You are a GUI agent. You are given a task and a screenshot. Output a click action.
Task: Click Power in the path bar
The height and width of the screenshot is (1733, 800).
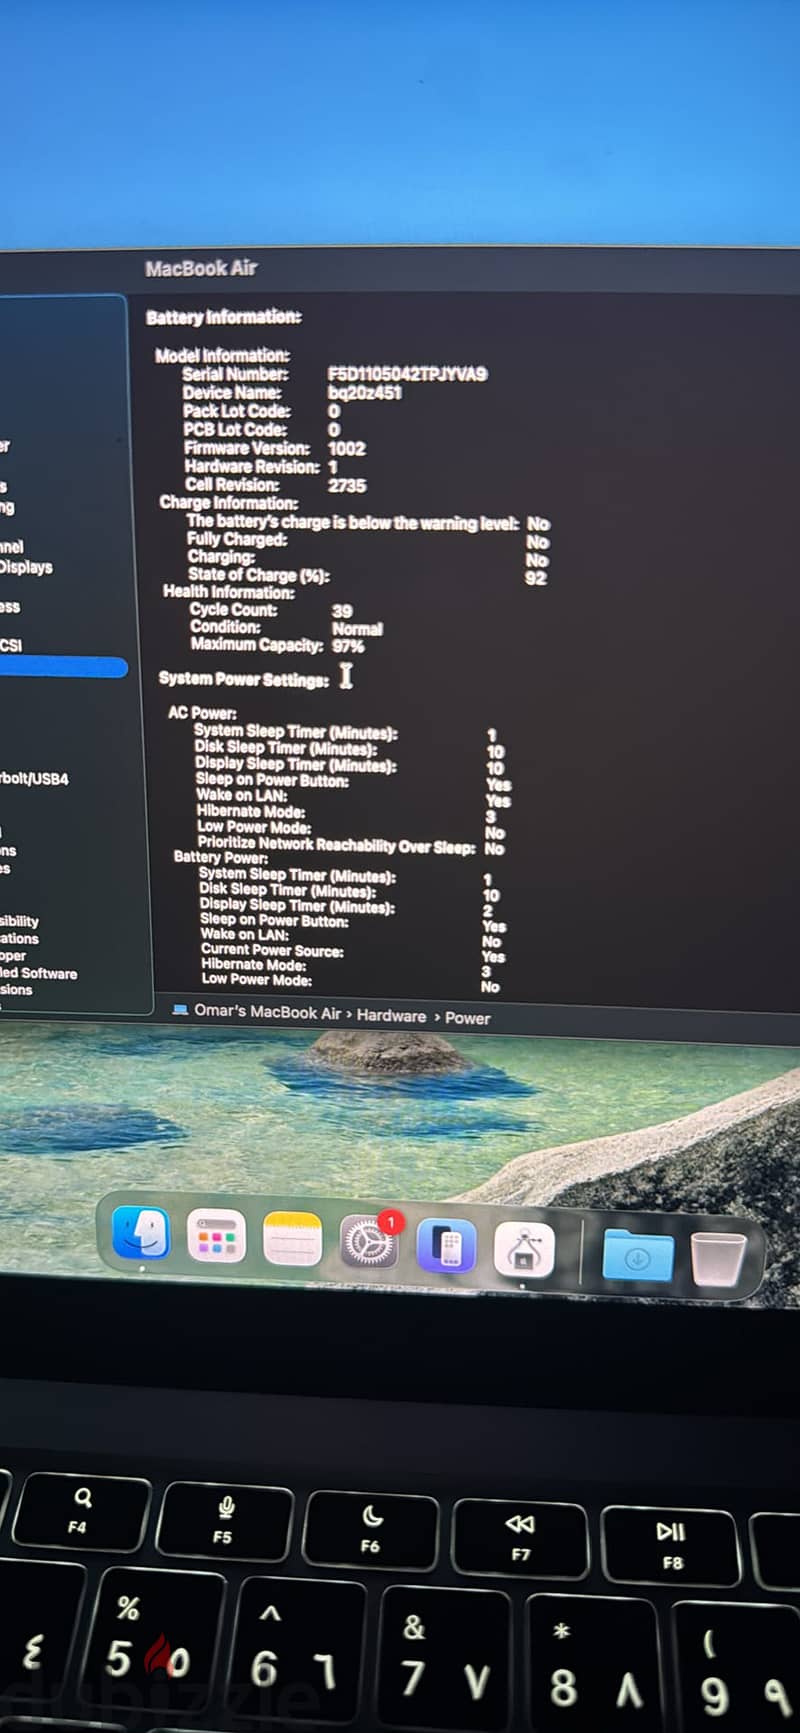(x=467, y=1018)
